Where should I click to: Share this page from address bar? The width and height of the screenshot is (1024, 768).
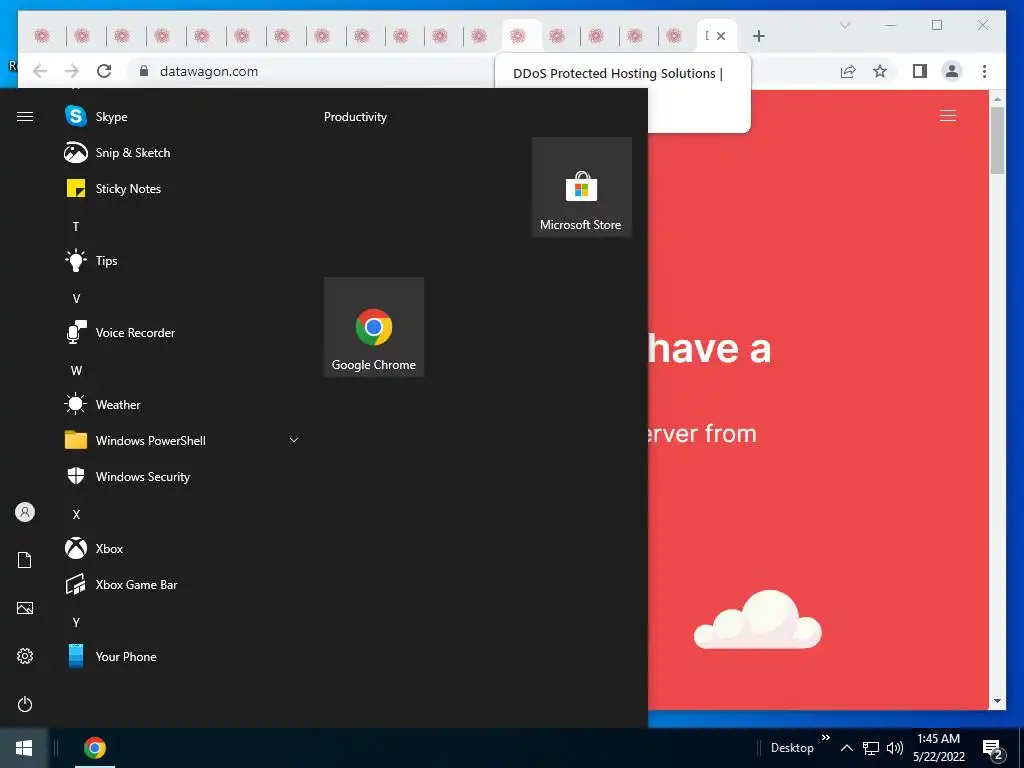tap(848, 71)
